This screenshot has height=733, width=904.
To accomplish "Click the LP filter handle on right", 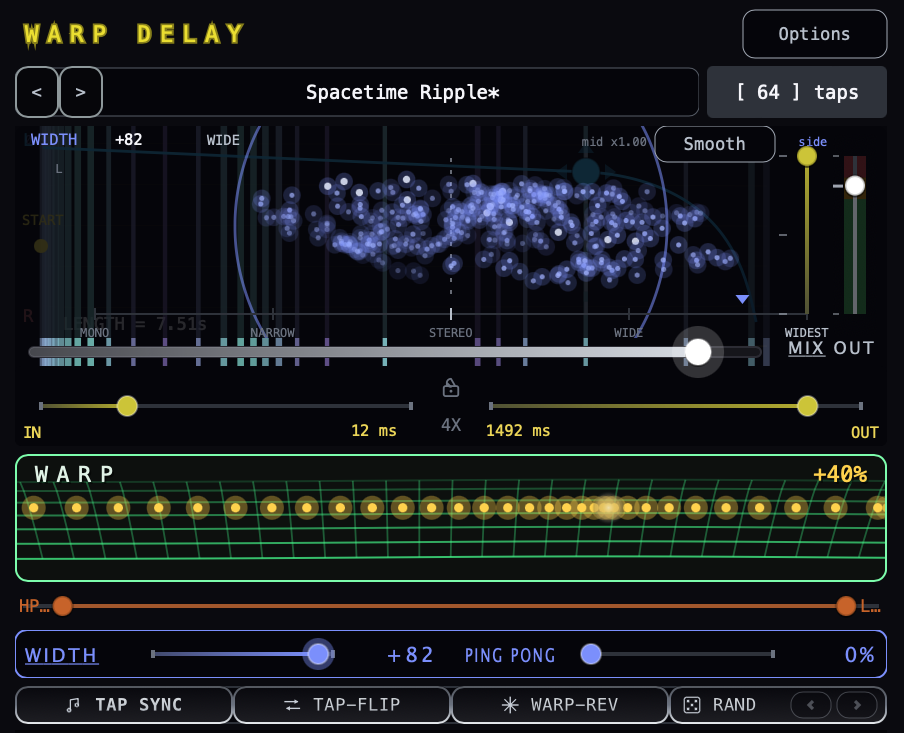I will click(x=846, y=606).
